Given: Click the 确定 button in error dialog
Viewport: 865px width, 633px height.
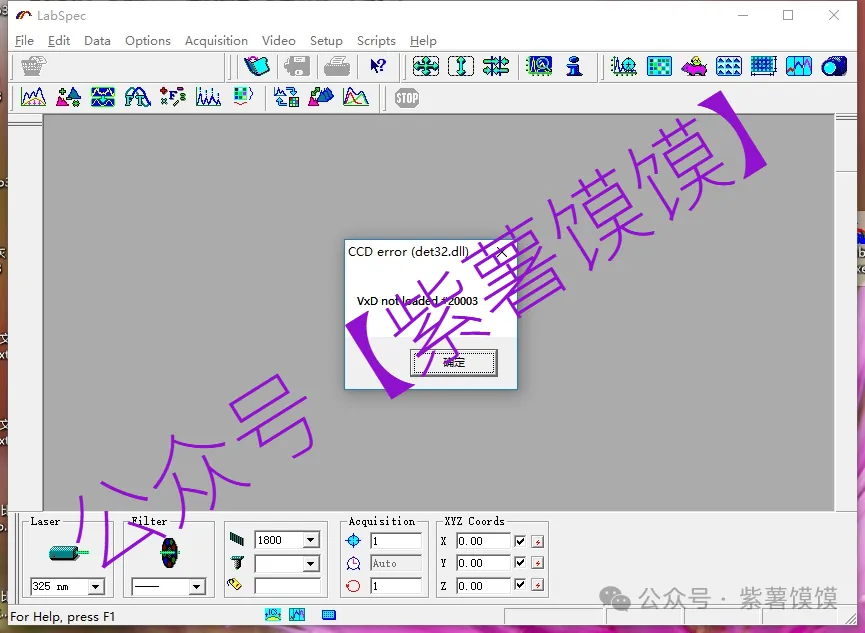Looking at the screenshot, I should click(x=454, y=363).
